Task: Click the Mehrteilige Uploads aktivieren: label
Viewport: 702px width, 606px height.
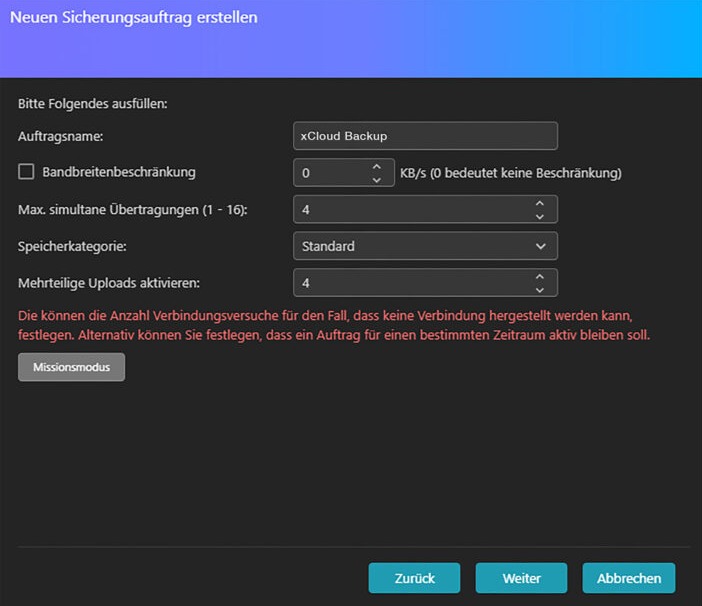Action: tap(109, 283)
